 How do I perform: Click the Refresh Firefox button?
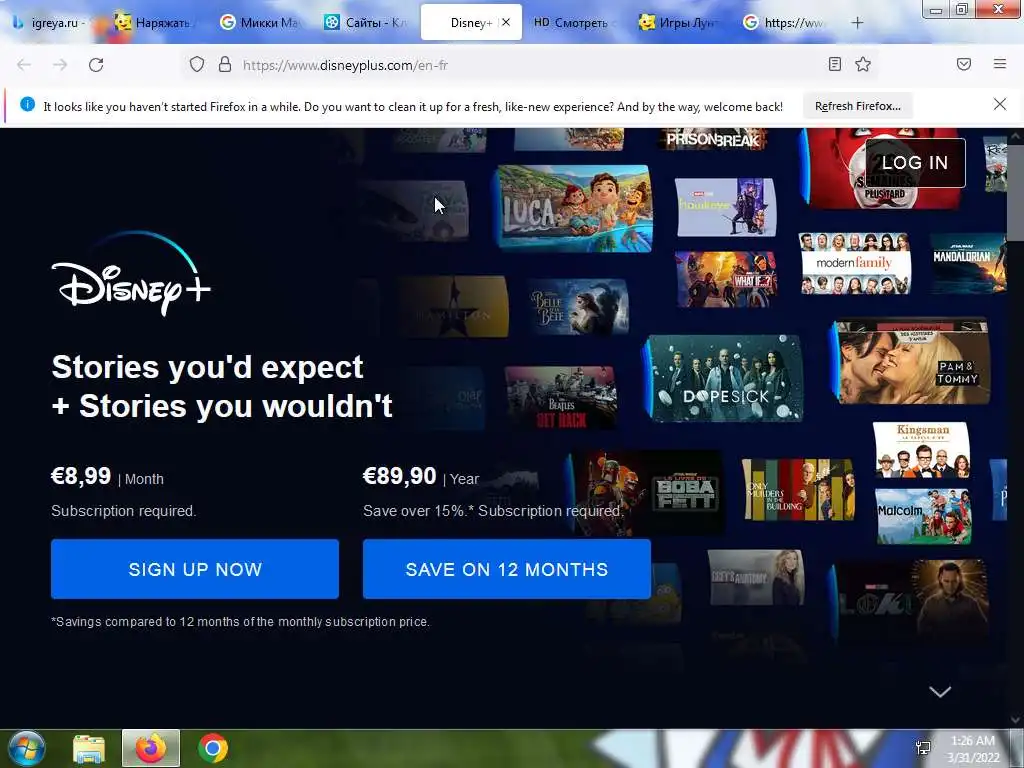[857, 106]
